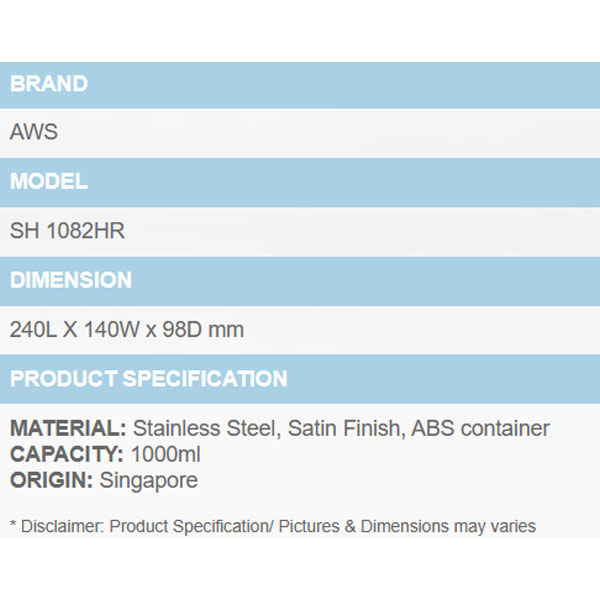This screenshot has height=600, width=600.
Task: Click the MODEL section header
Action: tap(49, 182)
